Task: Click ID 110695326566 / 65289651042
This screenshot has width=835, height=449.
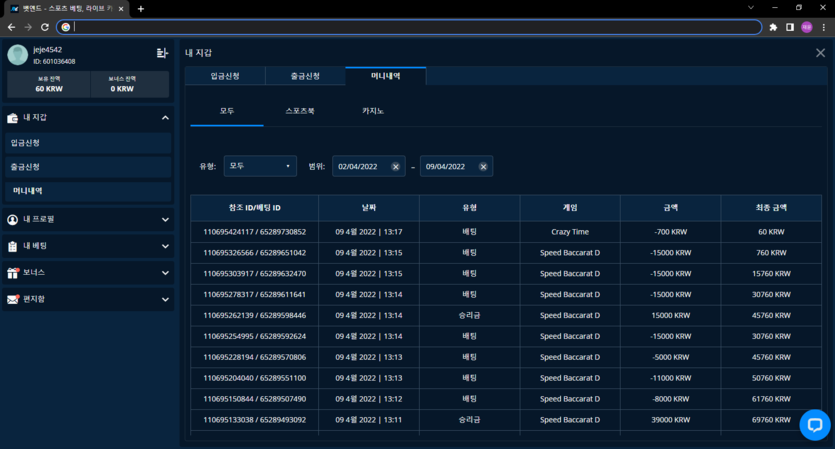Action: [255, 253]
